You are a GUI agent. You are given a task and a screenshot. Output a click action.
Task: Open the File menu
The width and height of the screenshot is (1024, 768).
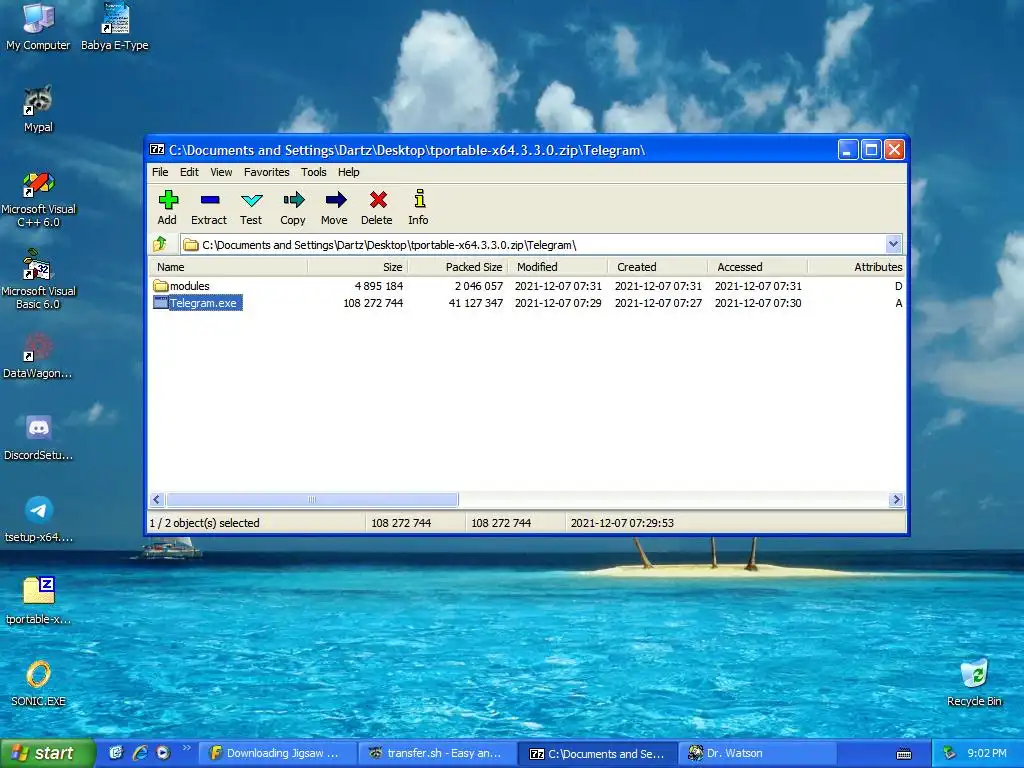click(160, 172)
